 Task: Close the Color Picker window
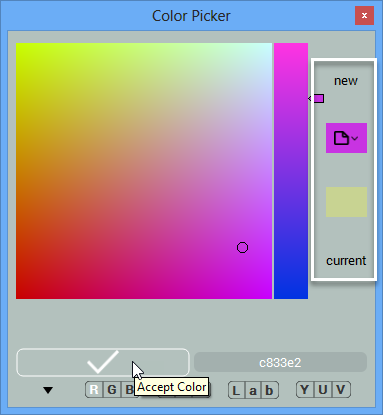(x=364, y=16)
